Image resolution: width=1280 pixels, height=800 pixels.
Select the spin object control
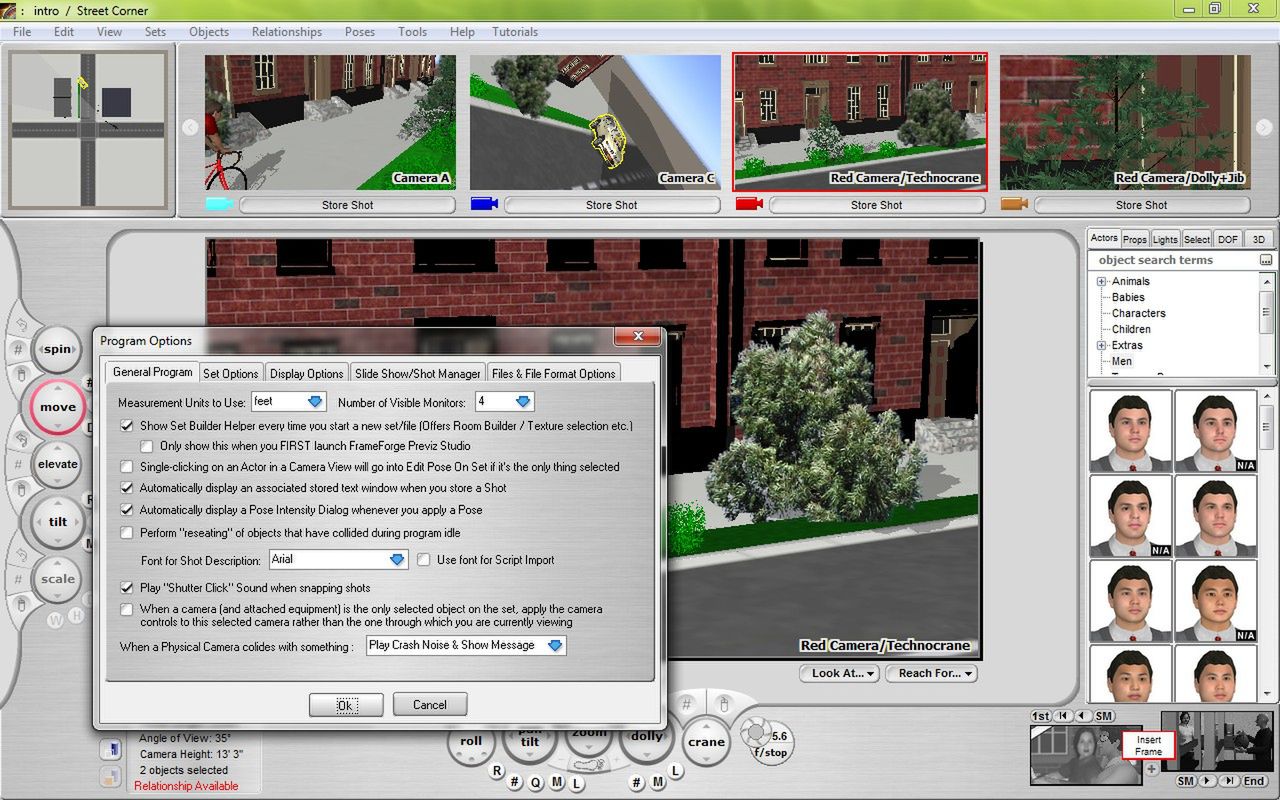[58, 349]
